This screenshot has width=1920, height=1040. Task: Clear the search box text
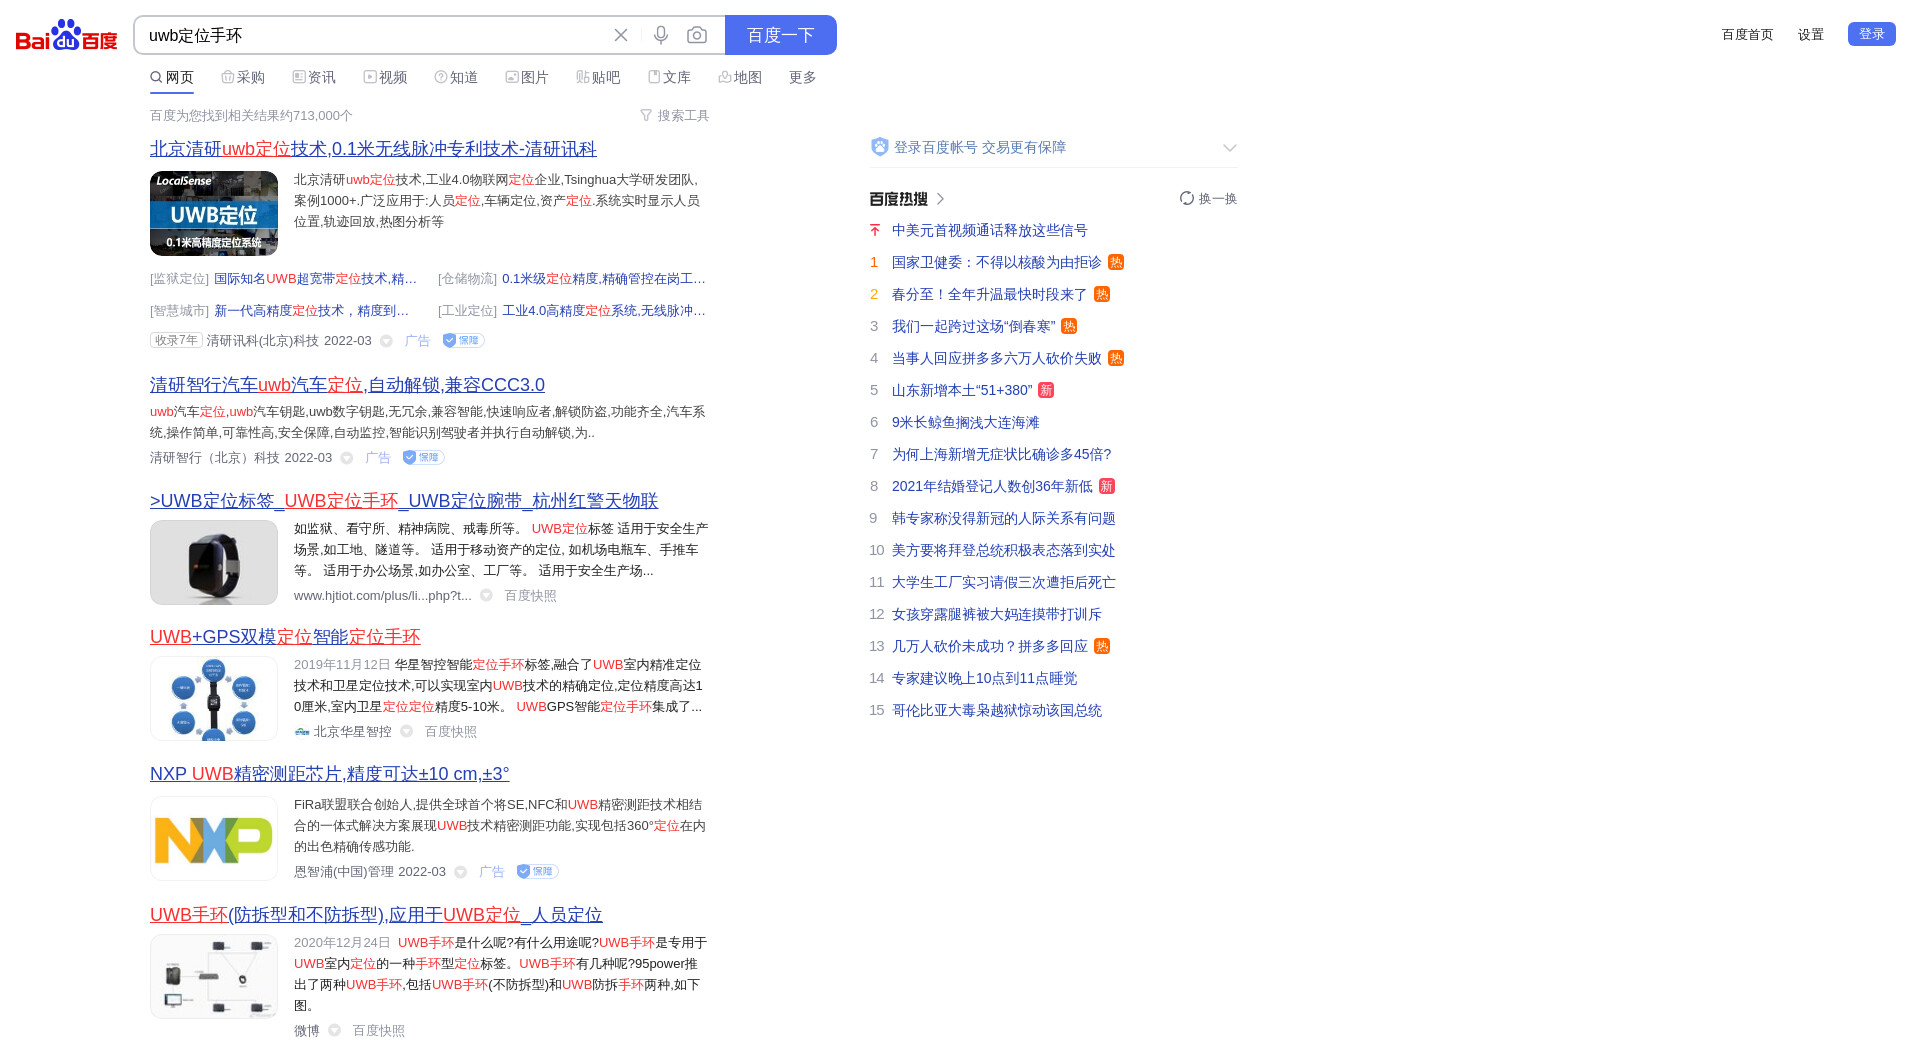click(621, 35)
